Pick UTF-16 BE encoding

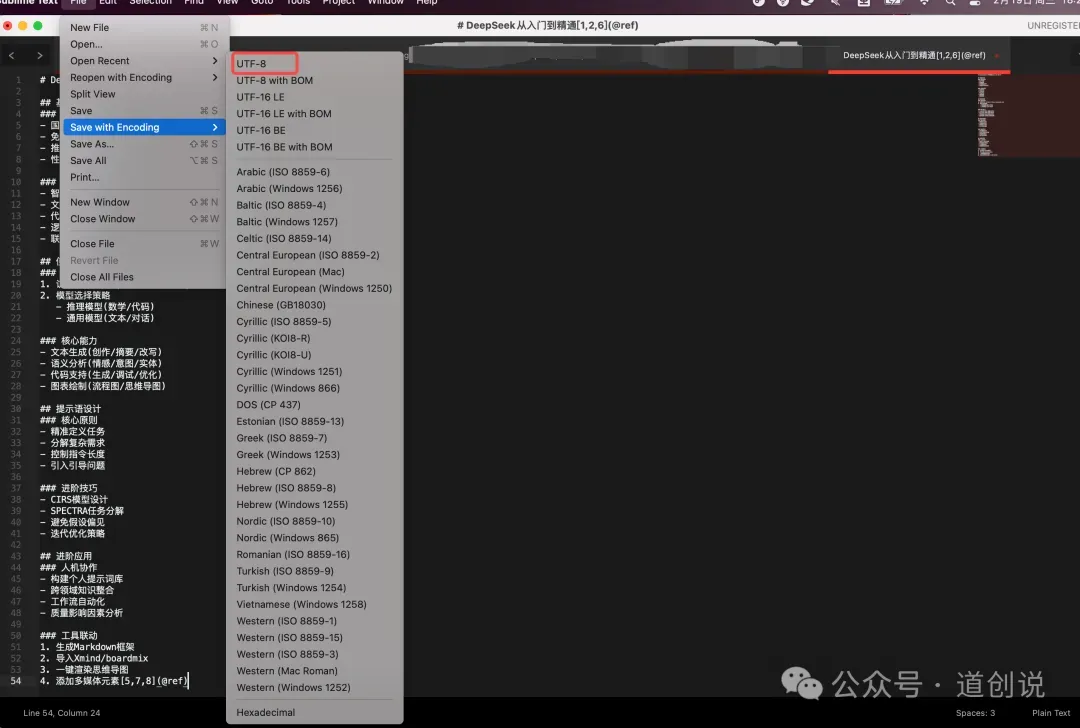click(x=315, y=130)
